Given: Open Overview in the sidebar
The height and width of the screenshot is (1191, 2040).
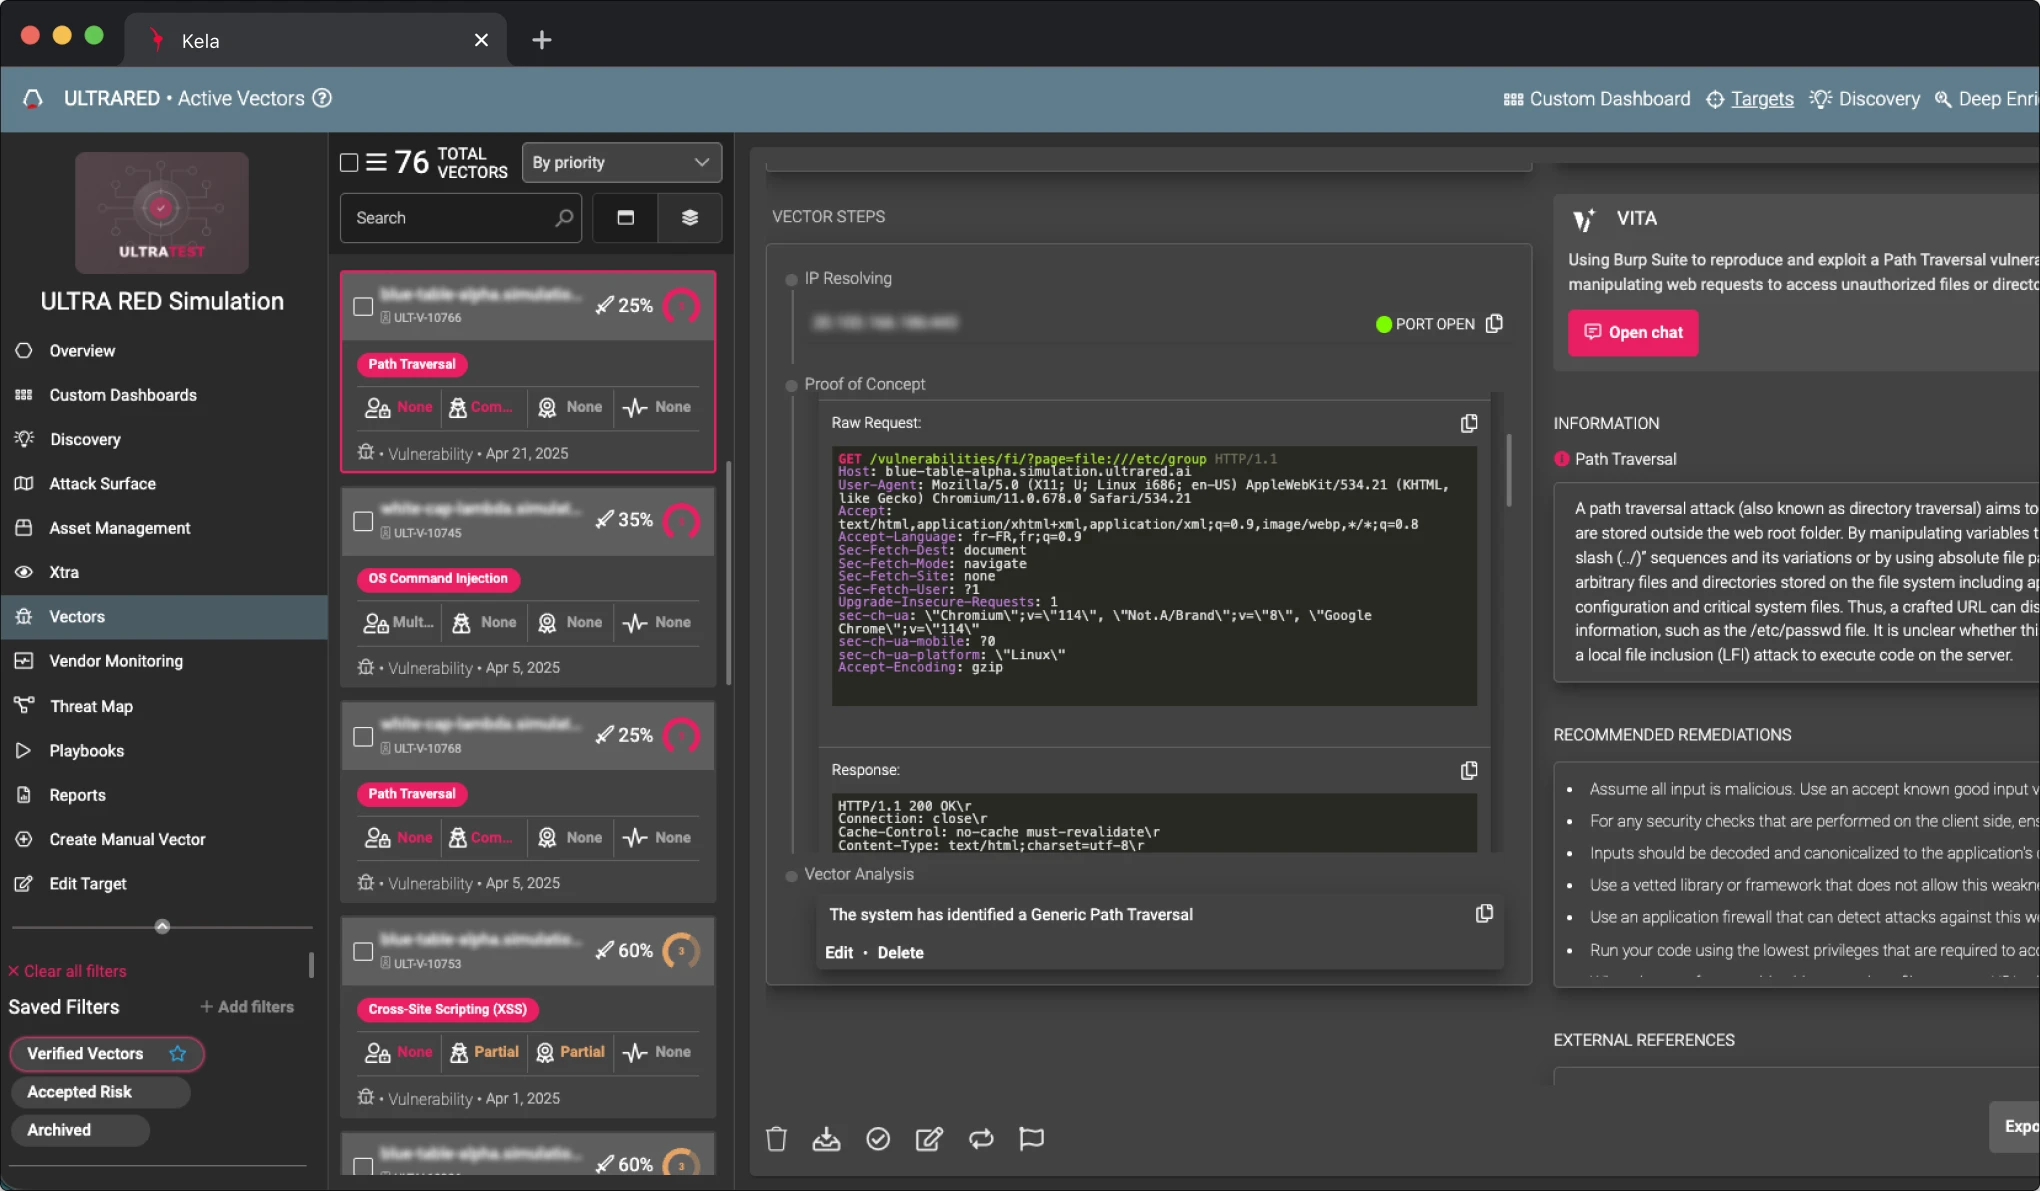Looking at the screenshot, I should coord(163,351).
